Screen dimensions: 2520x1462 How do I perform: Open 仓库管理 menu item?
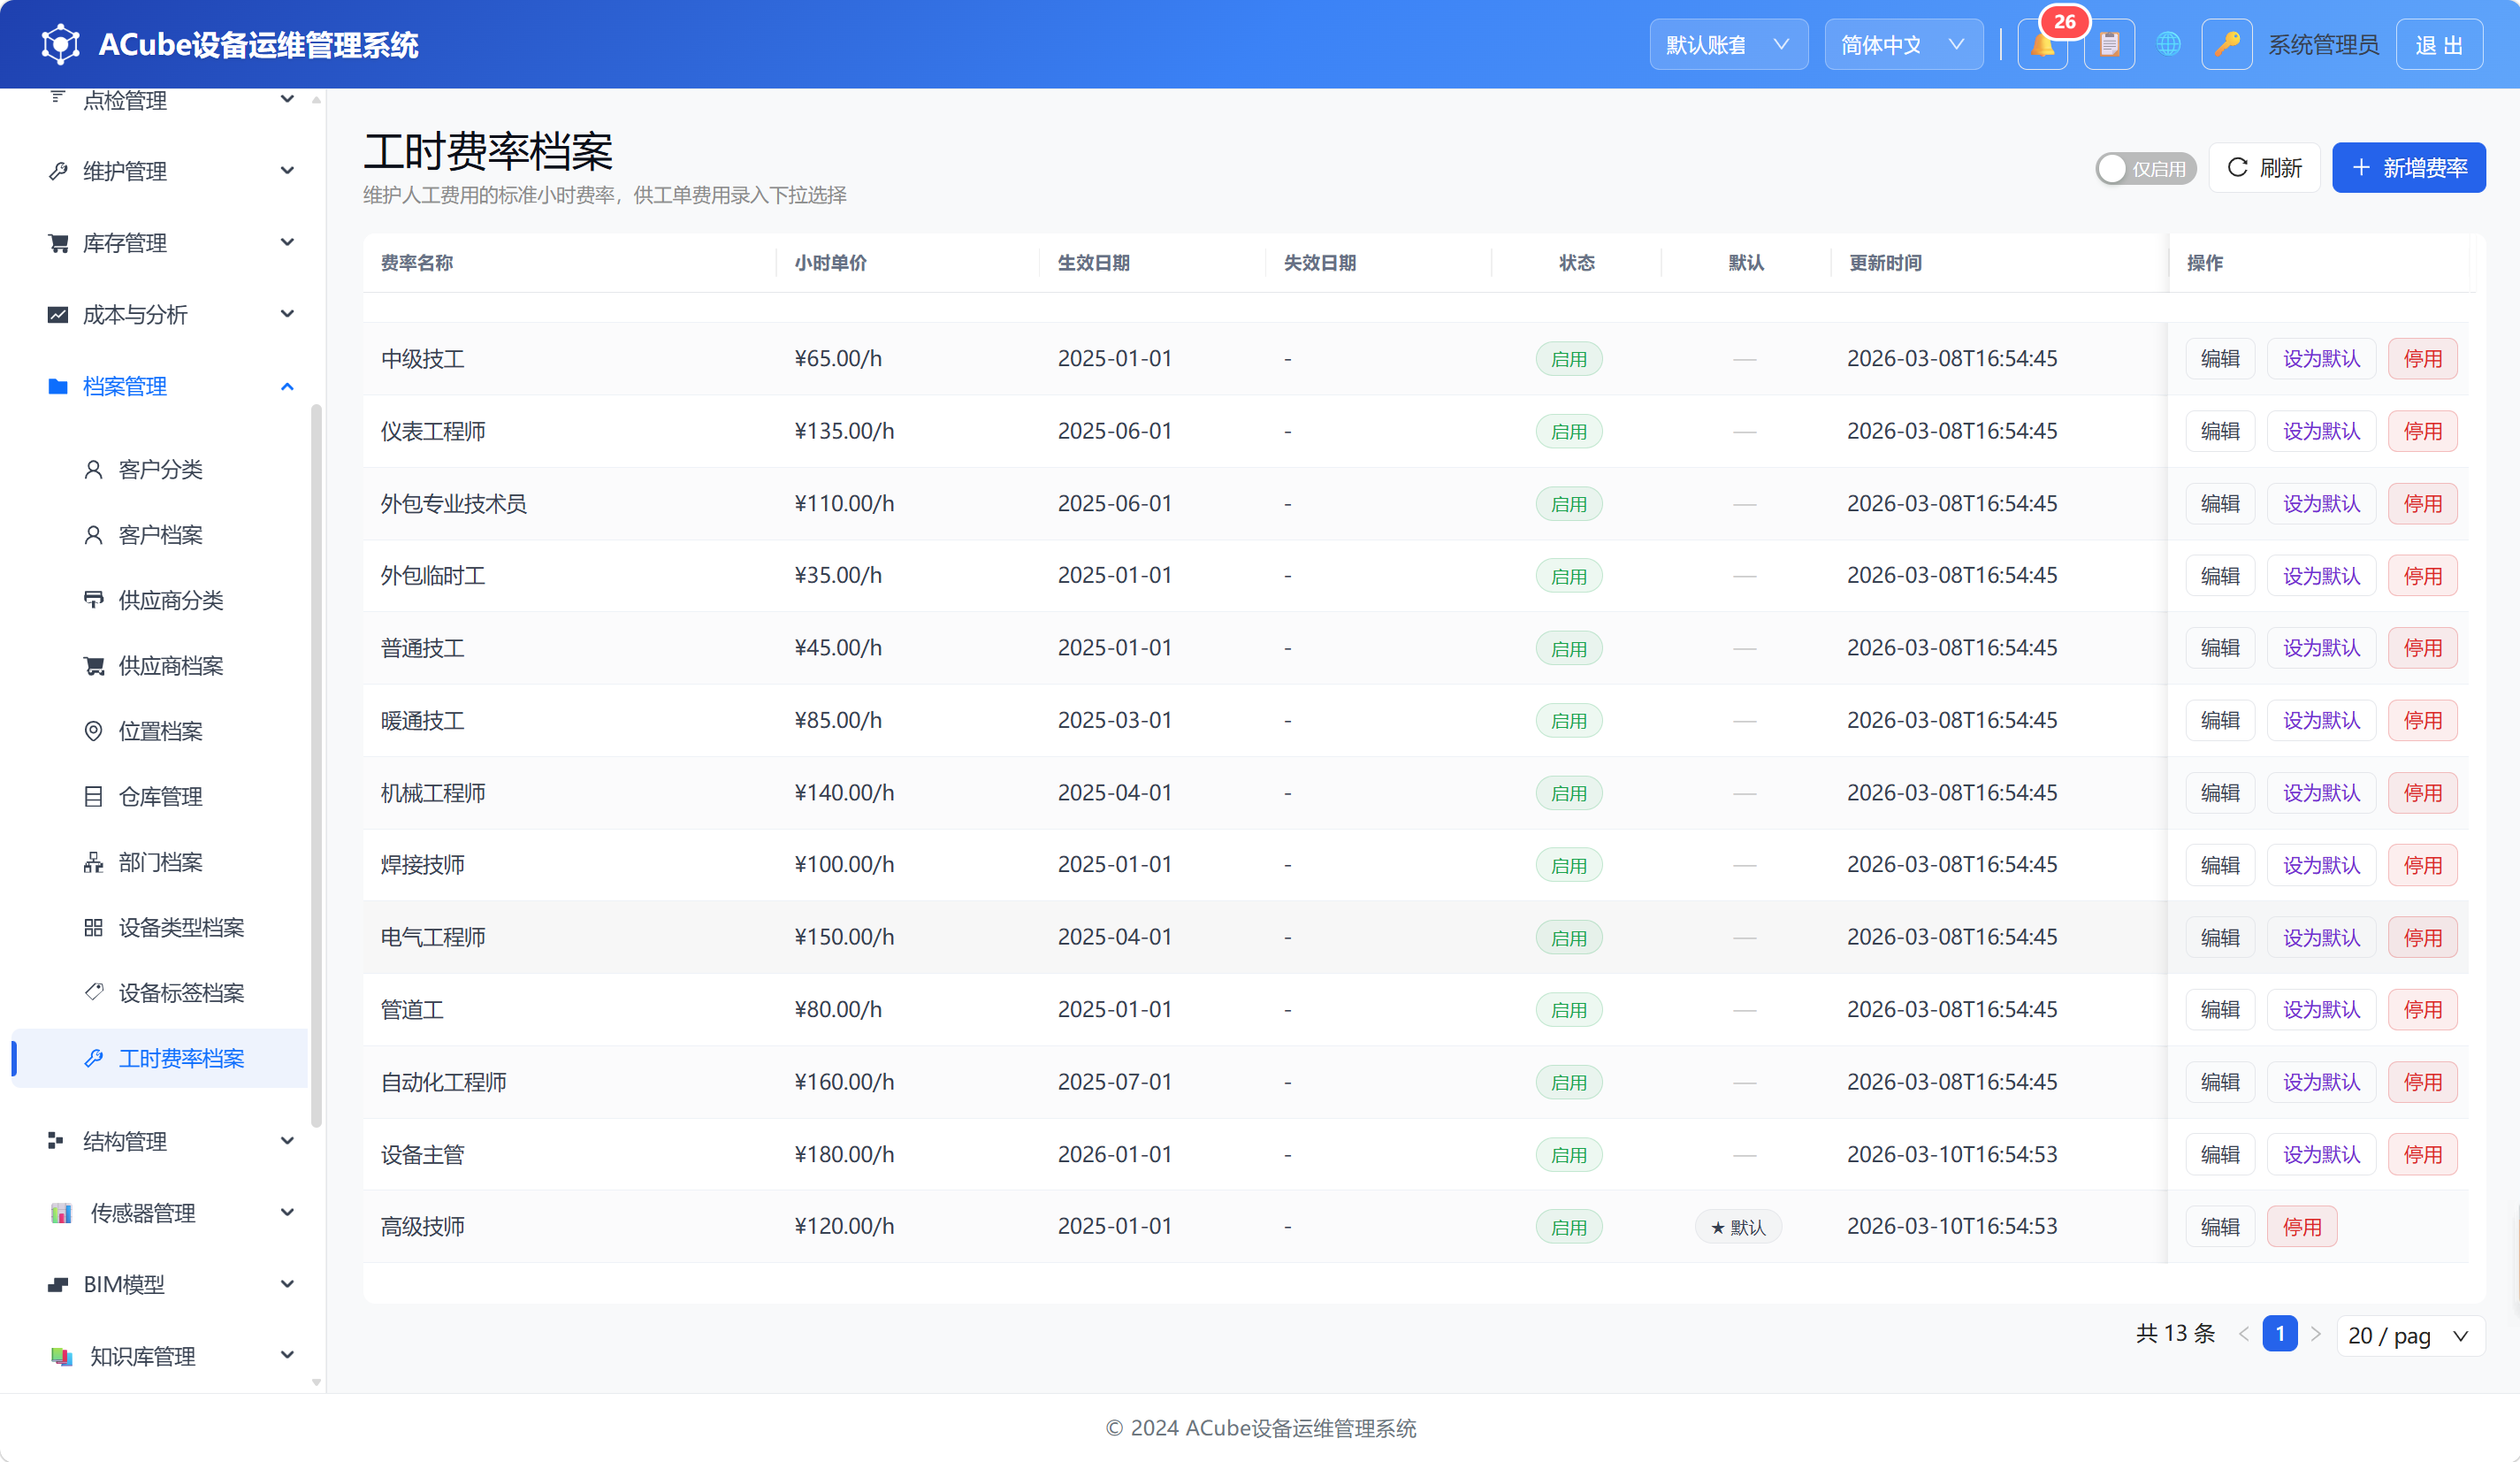tap(160, 797)
